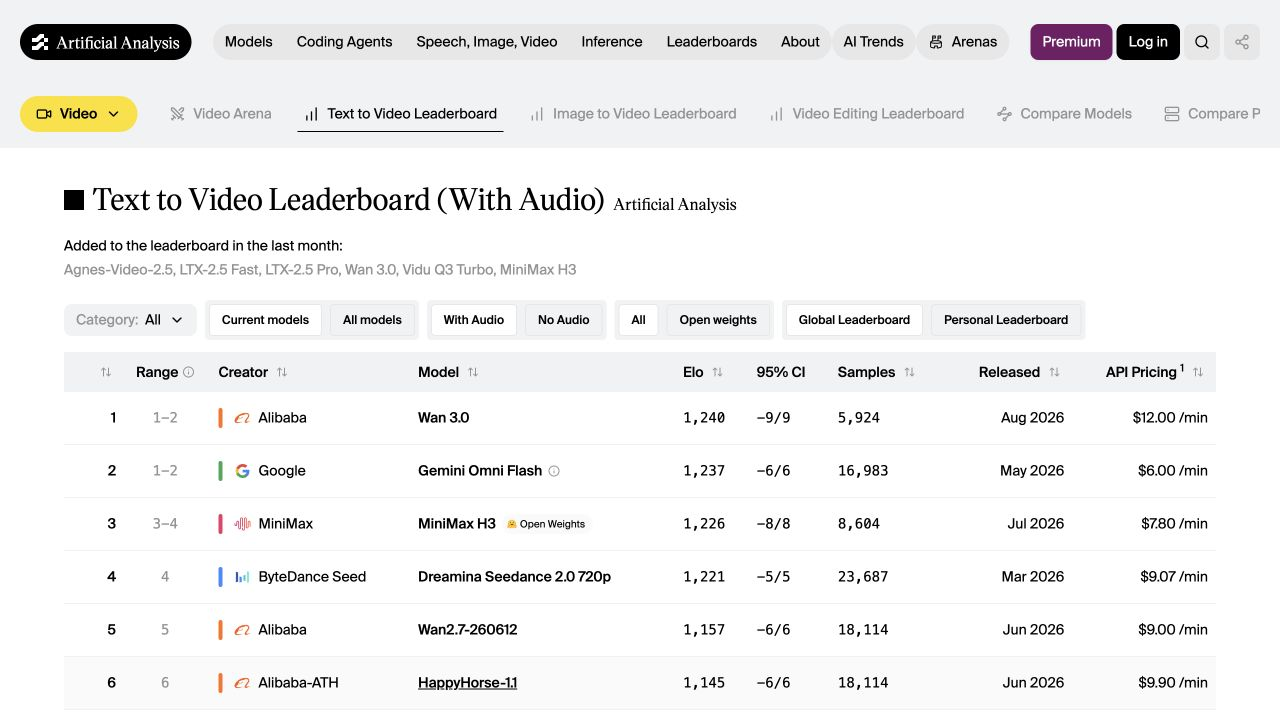Click the MiniMax logo in row 3

coord(242,524)
